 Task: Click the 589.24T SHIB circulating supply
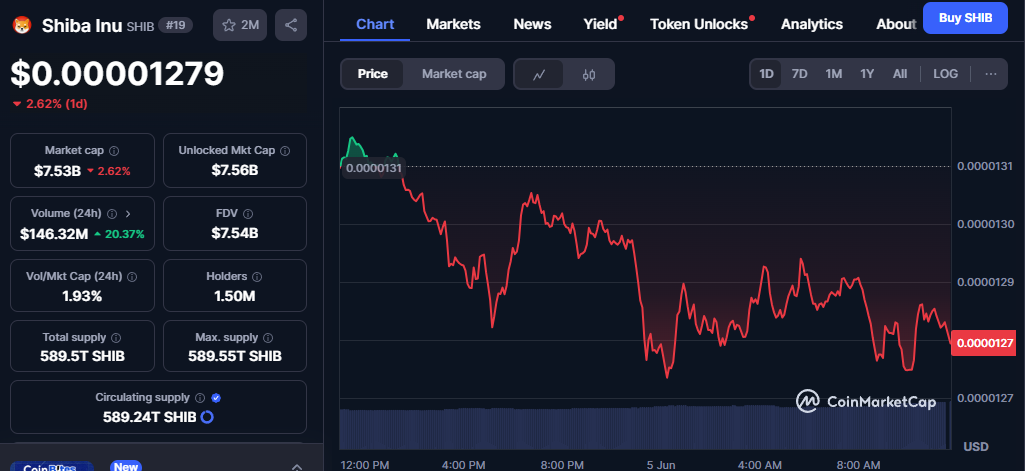[150, 417]
